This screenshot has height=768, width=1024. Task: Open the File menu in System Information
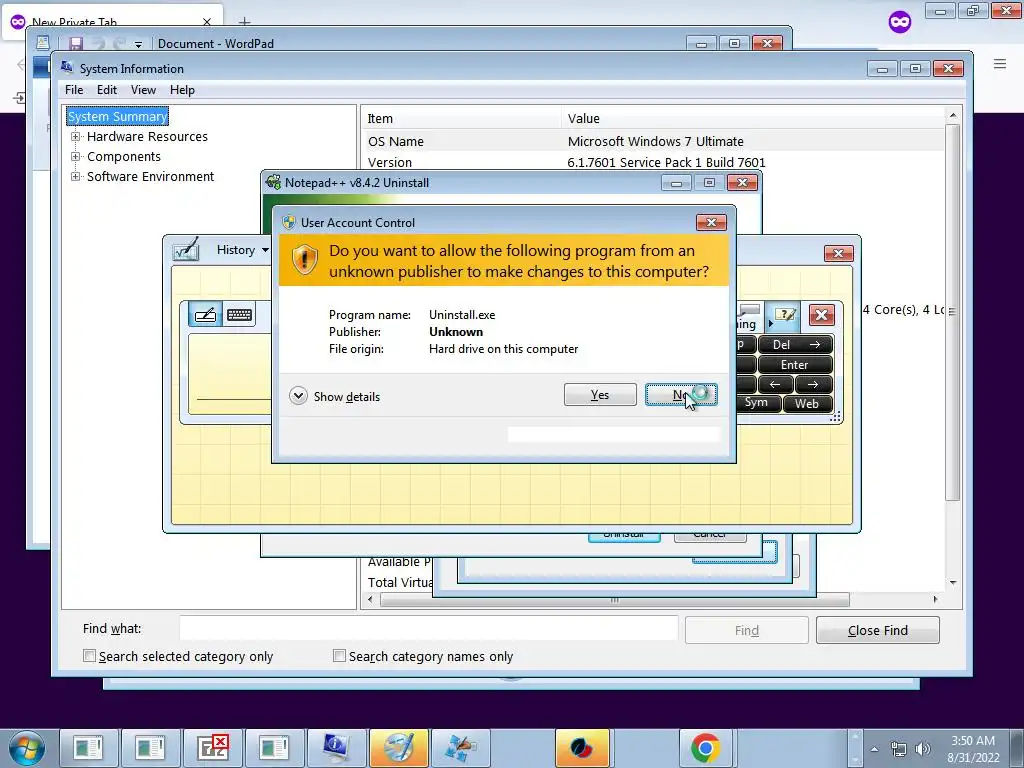74,89
